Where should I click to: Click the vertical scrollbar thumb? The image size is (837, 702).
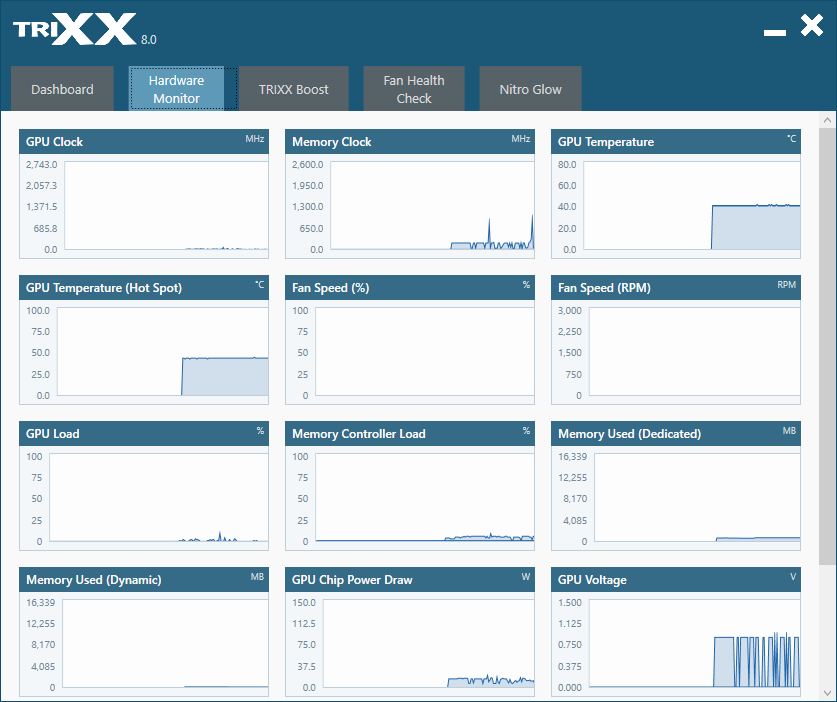tap(827, 346)
